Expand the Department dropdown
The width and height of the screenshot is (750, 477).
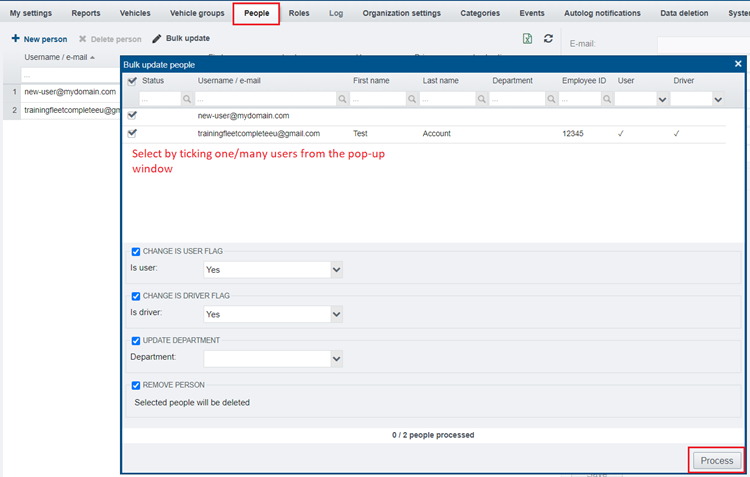pyautogui.click(x=336, y=359)
